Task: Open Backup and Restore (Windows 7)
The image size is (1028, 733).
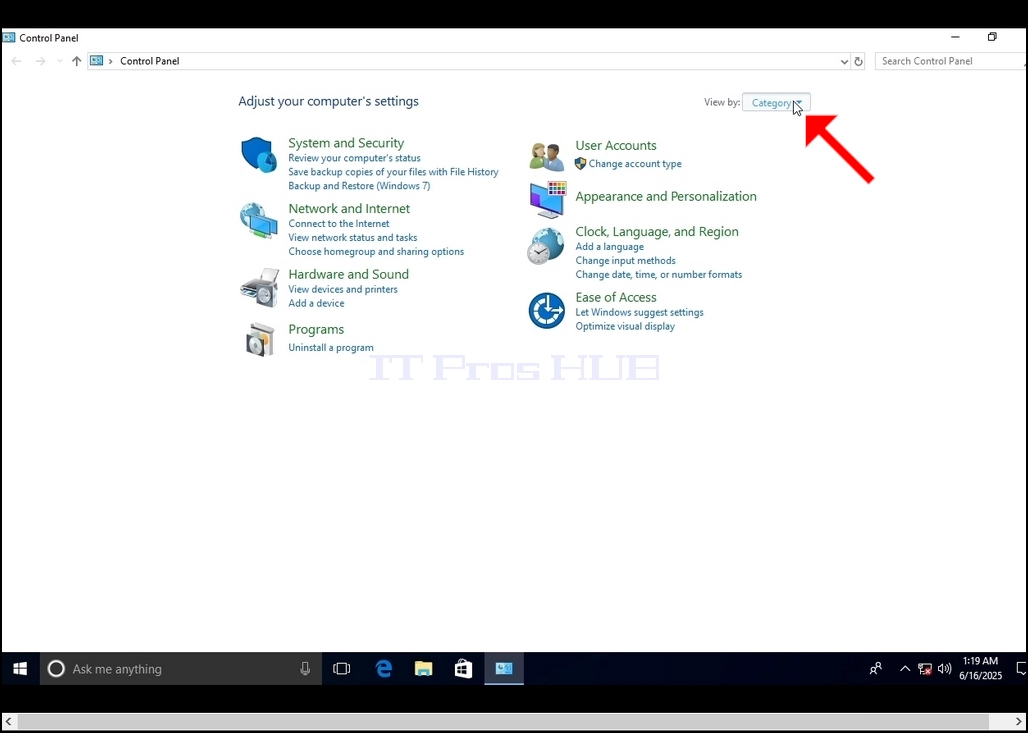Action: (x=359, y=186)
